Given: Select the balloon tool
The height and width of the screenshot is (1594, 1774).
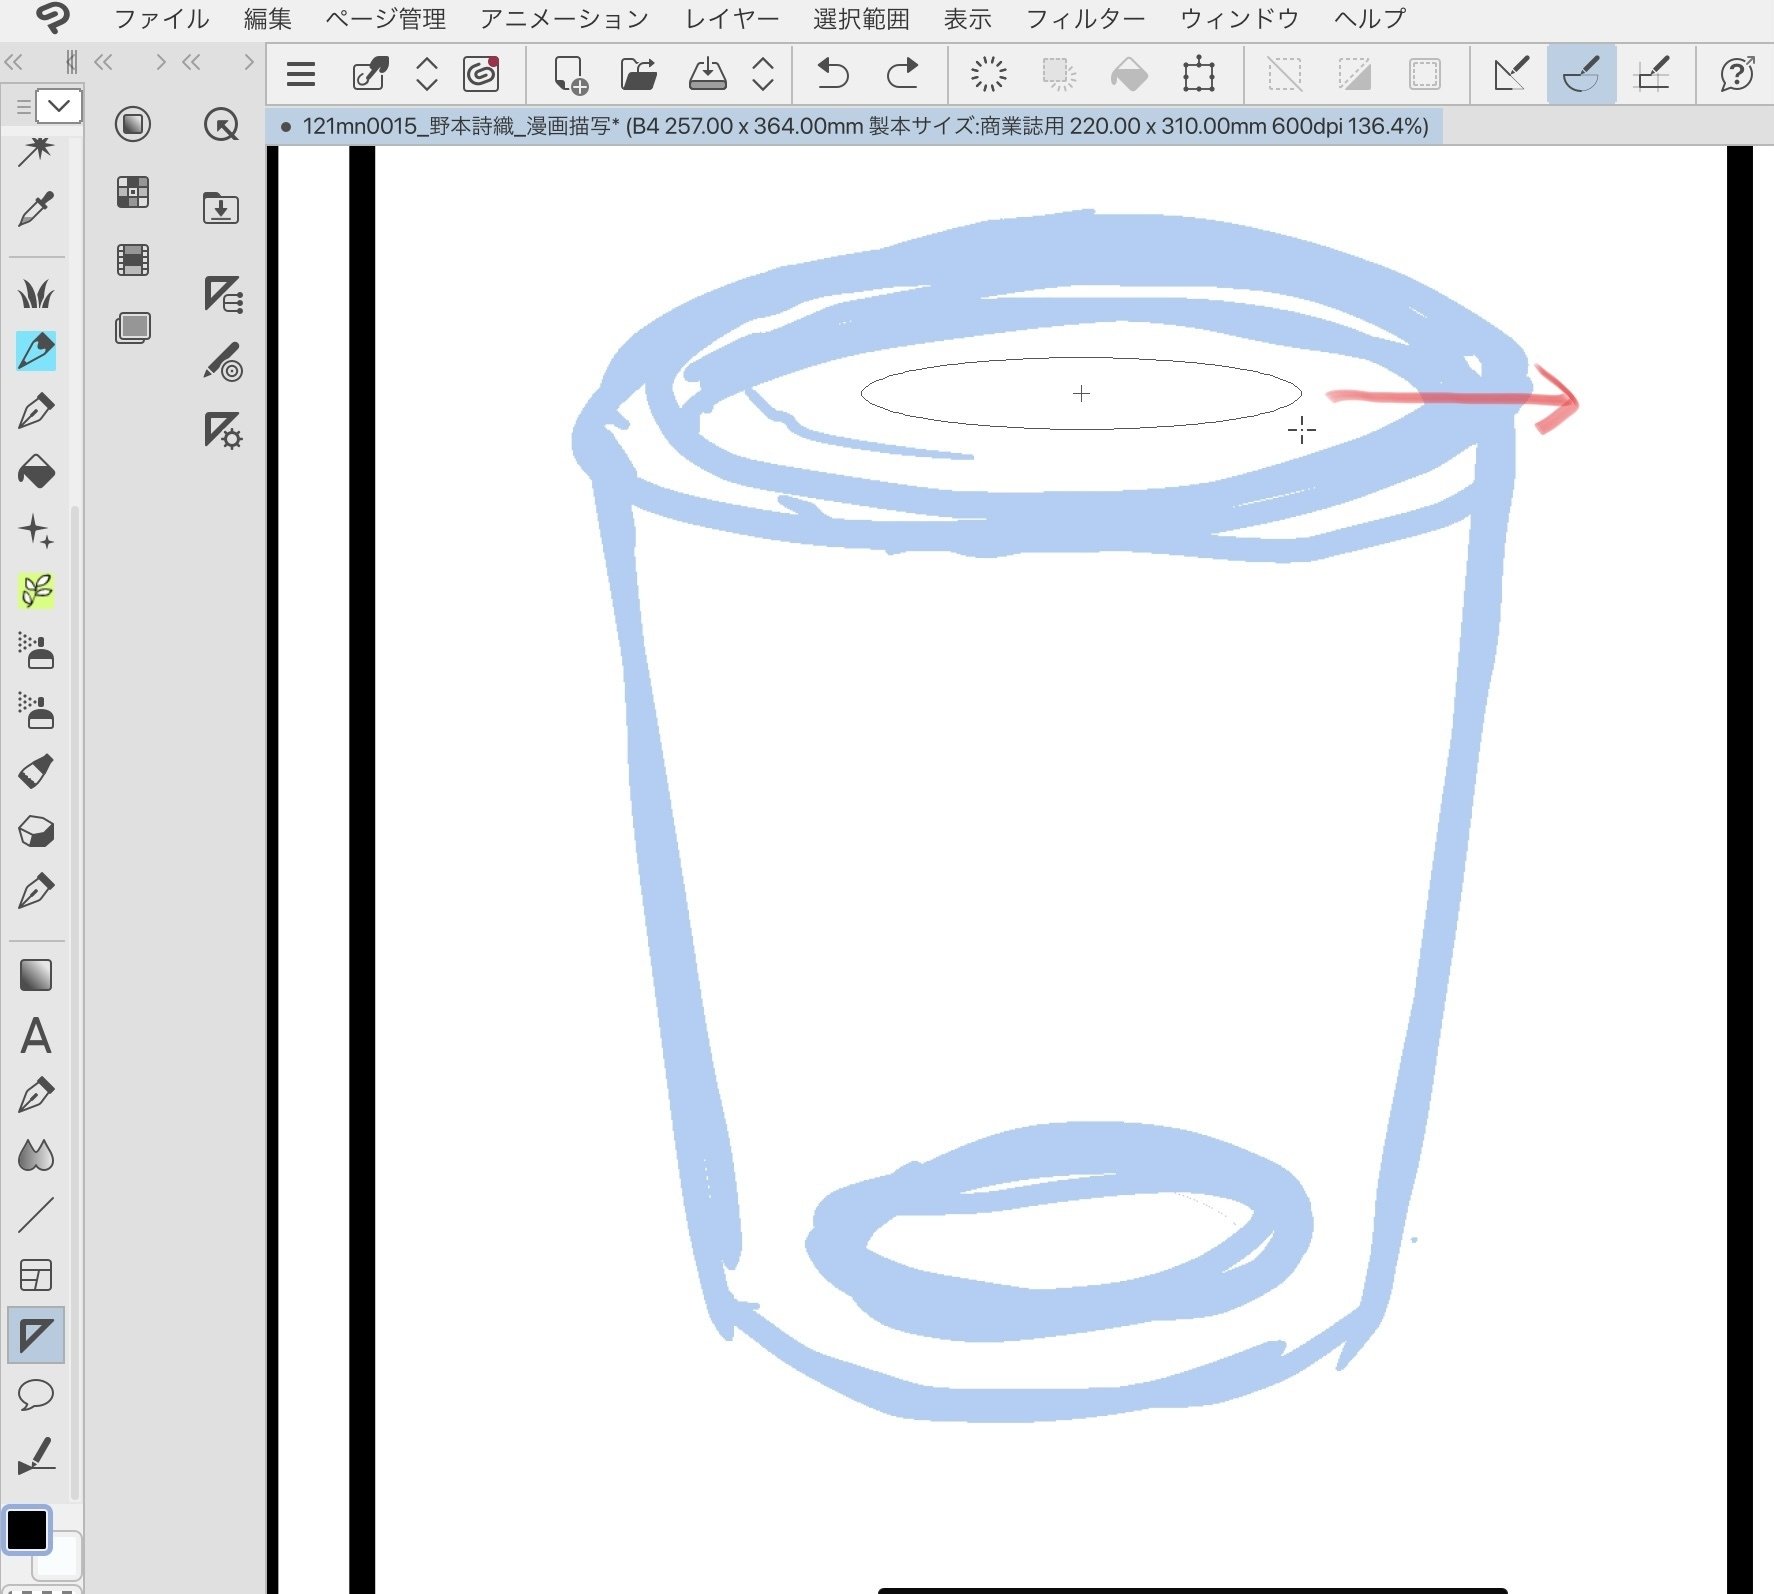Looking at the screenshot, I should [x=36, y=1394].
